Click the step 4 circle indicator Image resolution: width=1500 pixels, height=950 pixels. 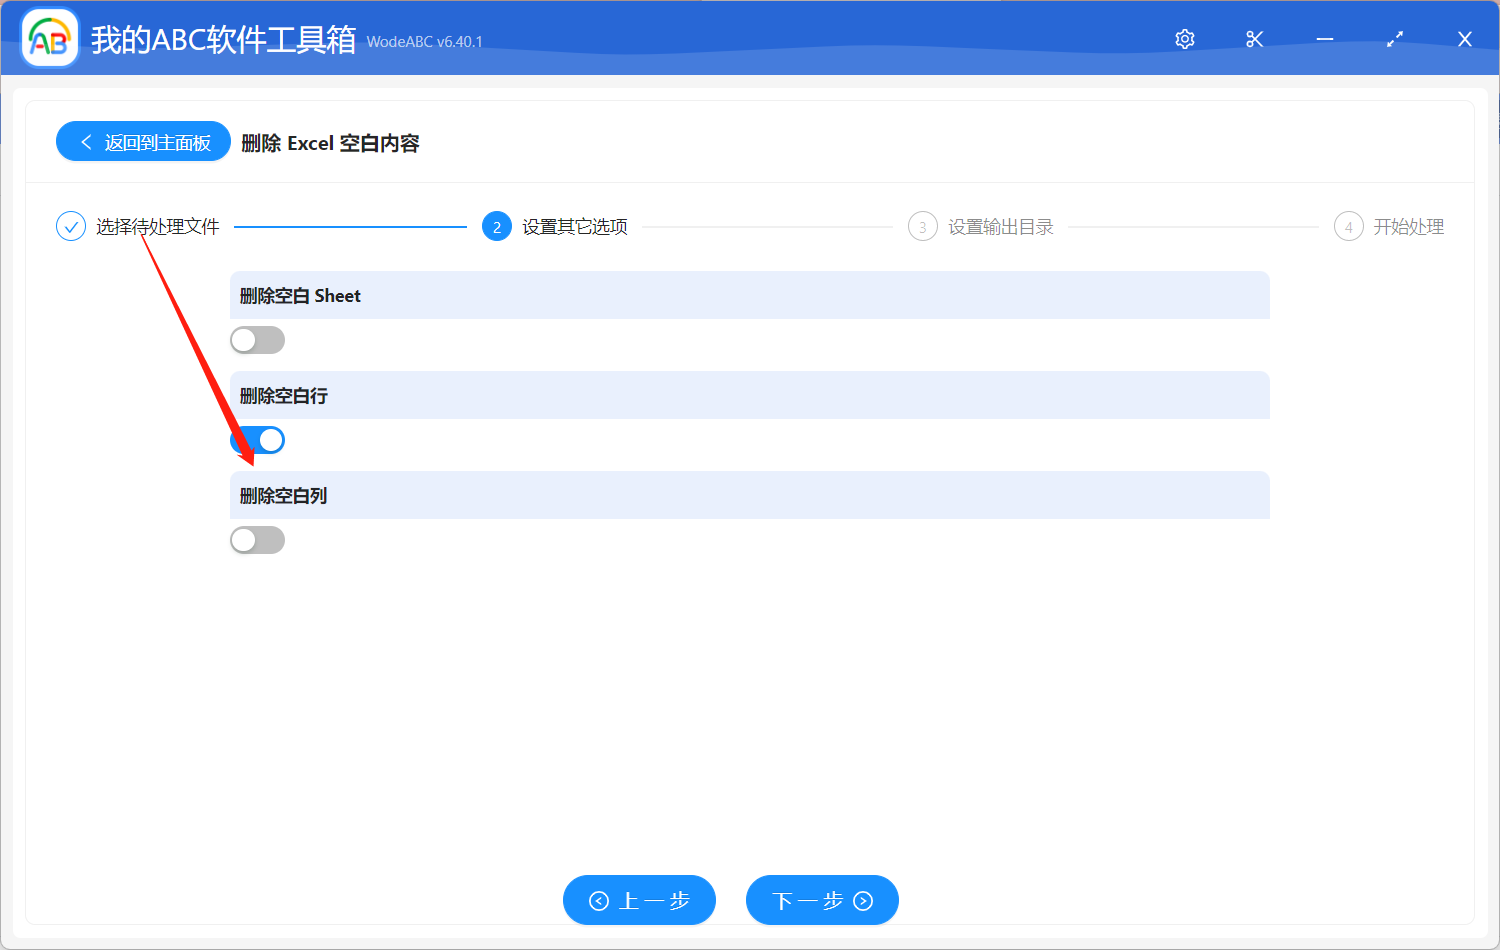click(1348, 226)
